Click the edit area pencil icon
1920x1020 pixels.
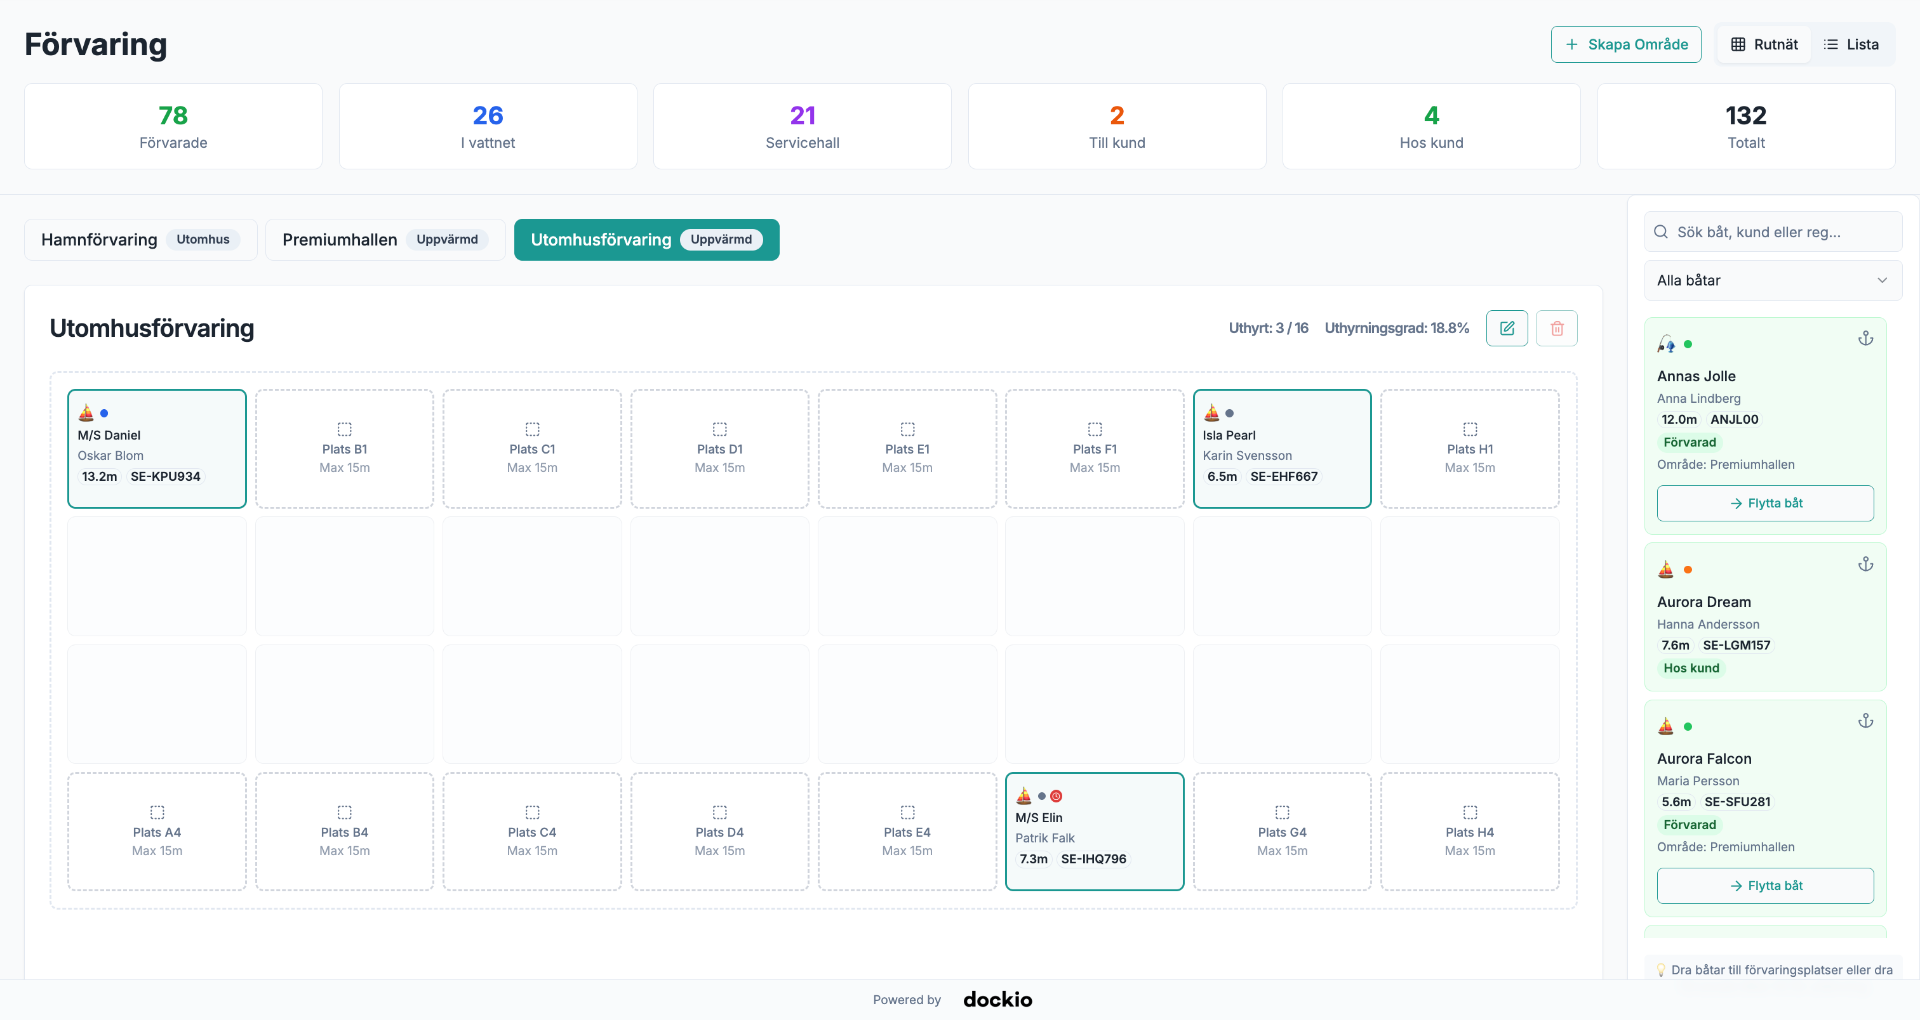coord(1507,328)
